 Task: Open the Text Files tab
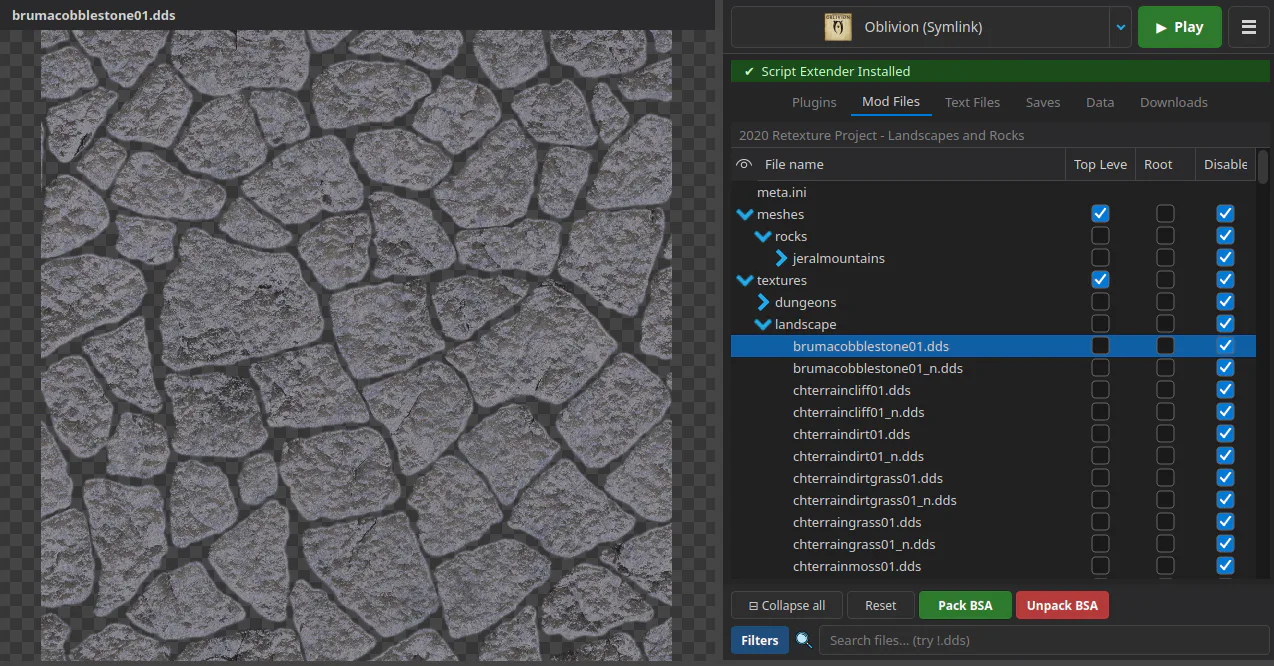click(972, 102)
